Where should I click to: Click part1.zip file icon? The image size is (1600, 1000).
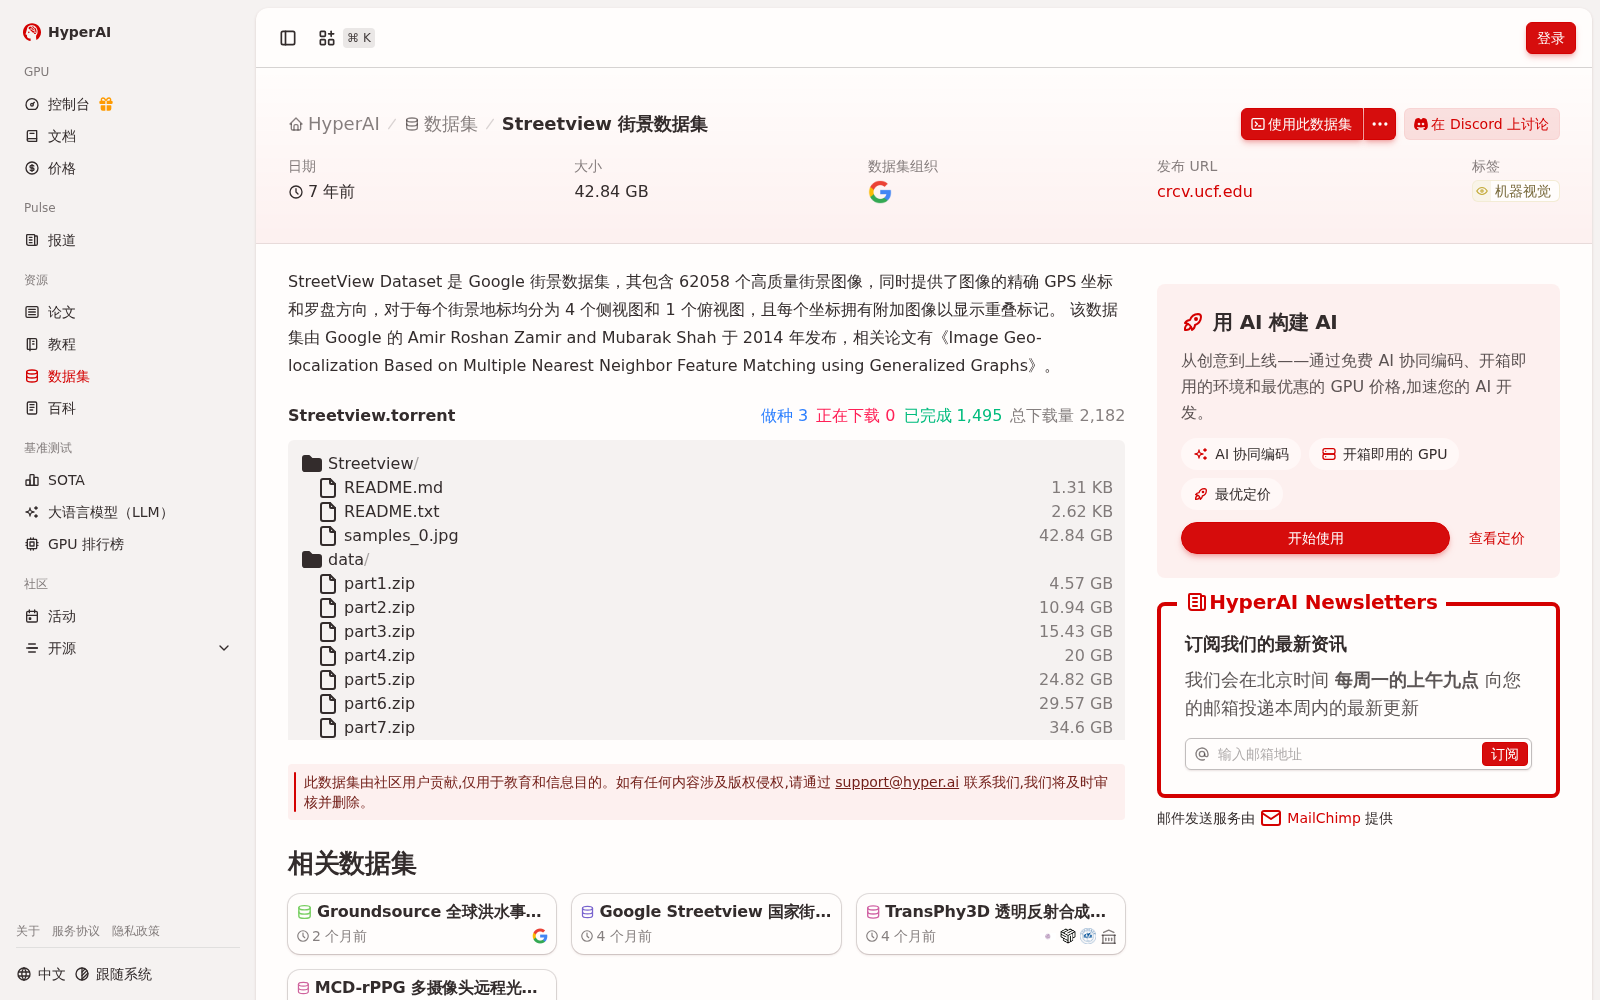click(328, 584)
